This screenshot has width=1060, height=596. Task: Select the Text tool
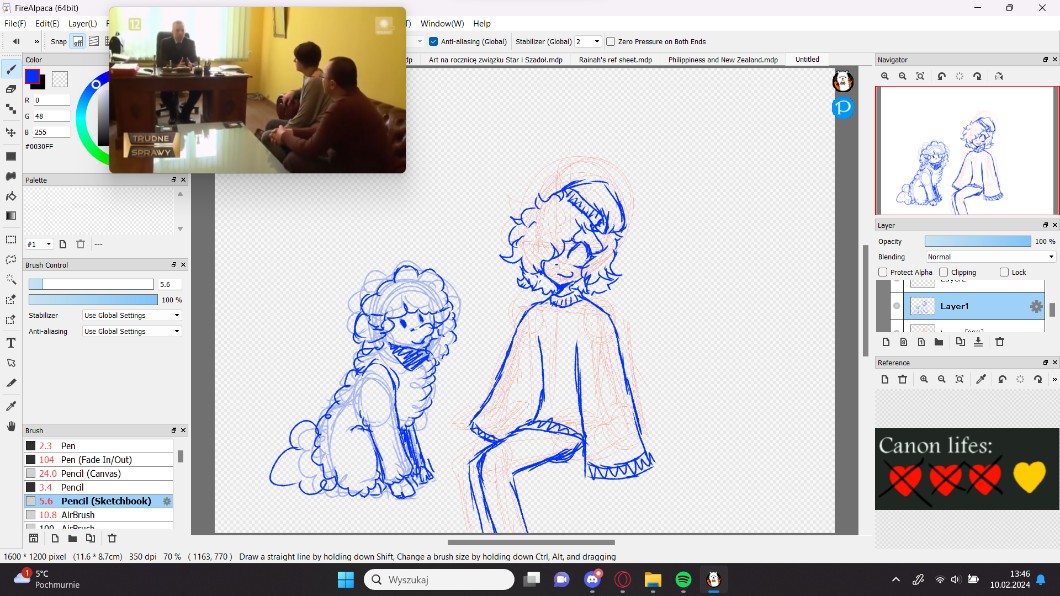[x=11, y=342]
